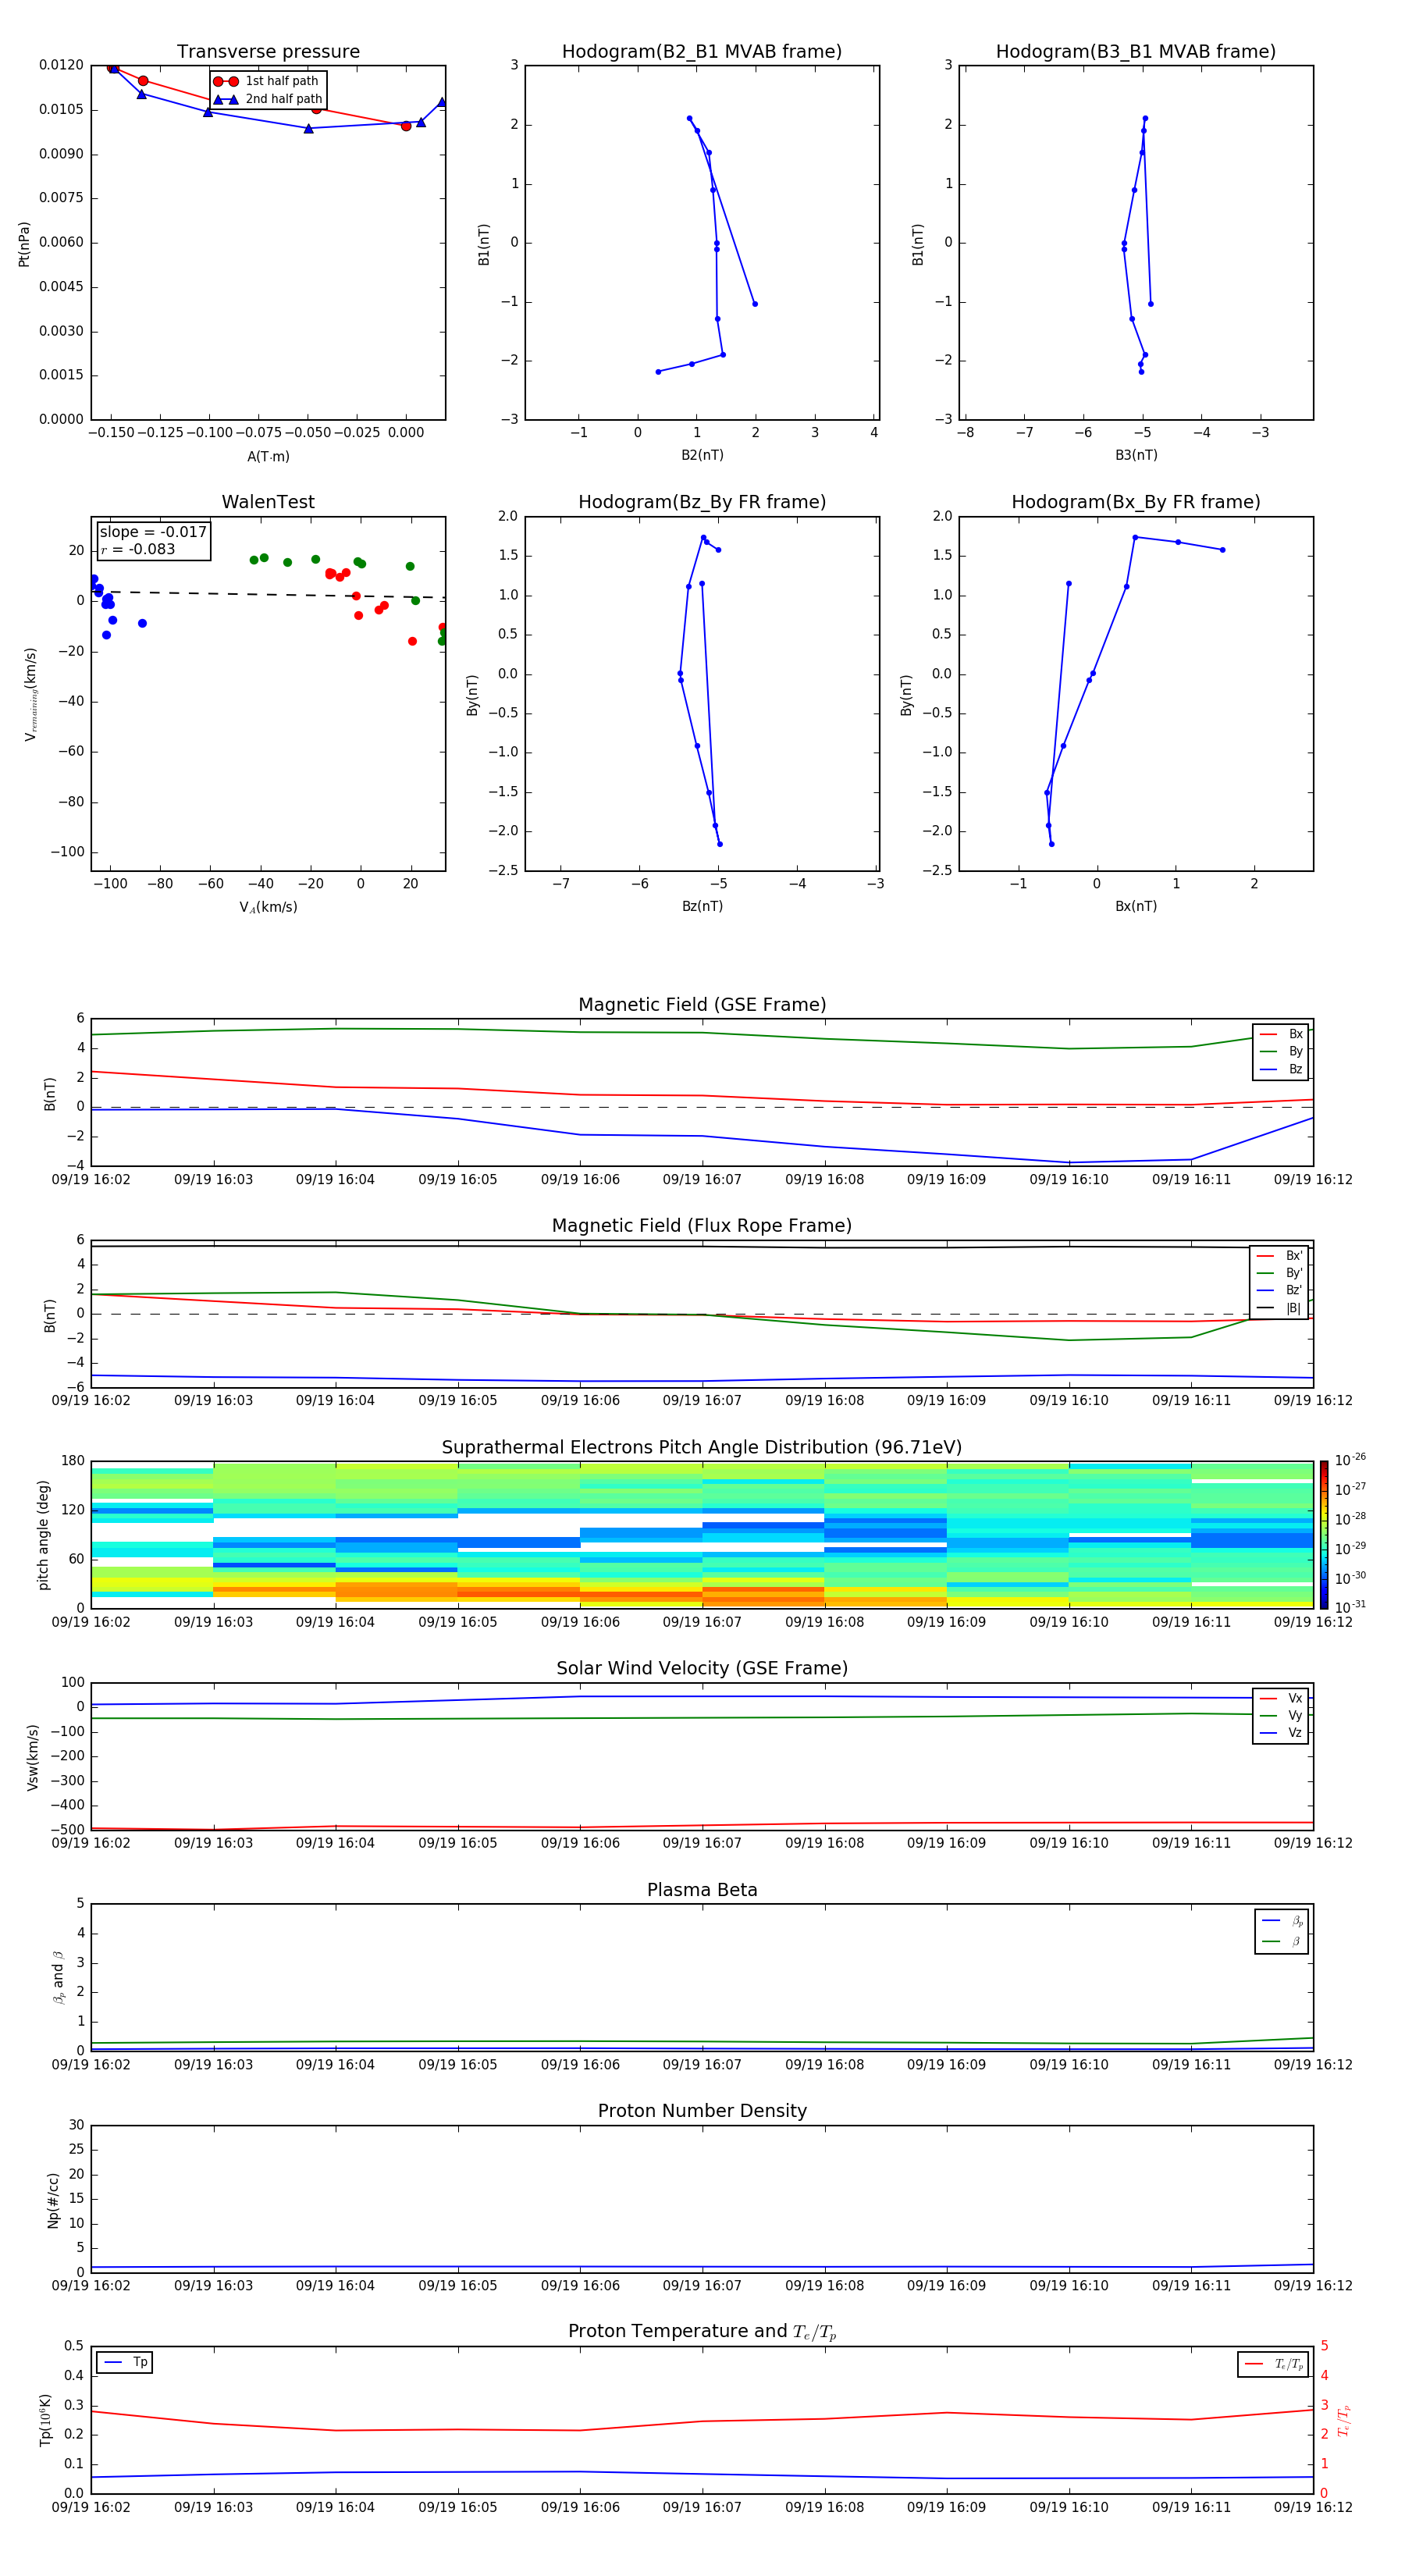Click the "Hodogram(Bz_By FR frame)" title
Image resolution: width=1405 pixels, height=2576 pixels.
coord(702,502)
